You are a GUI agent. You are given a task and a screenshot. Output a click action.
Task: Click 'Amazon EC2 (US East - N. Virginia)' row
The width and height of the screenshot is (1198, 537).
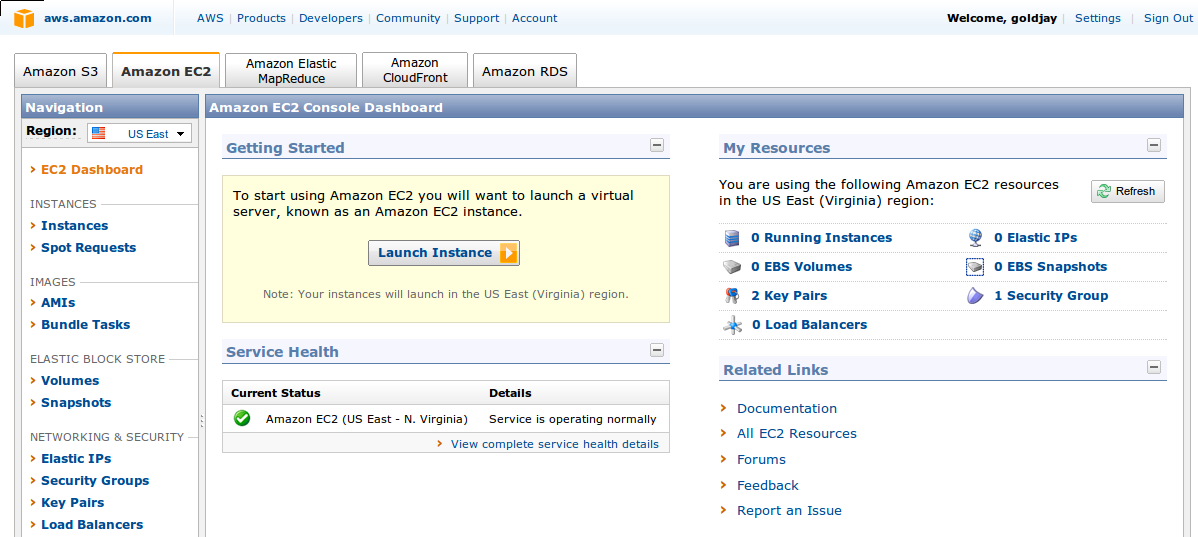click(x=445, y=419)
